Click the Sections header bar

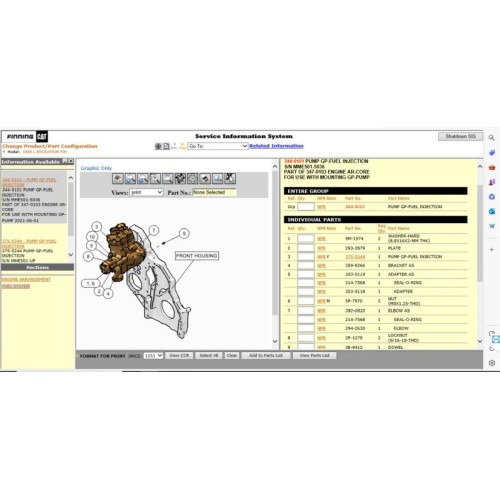[x=38, y=267]
